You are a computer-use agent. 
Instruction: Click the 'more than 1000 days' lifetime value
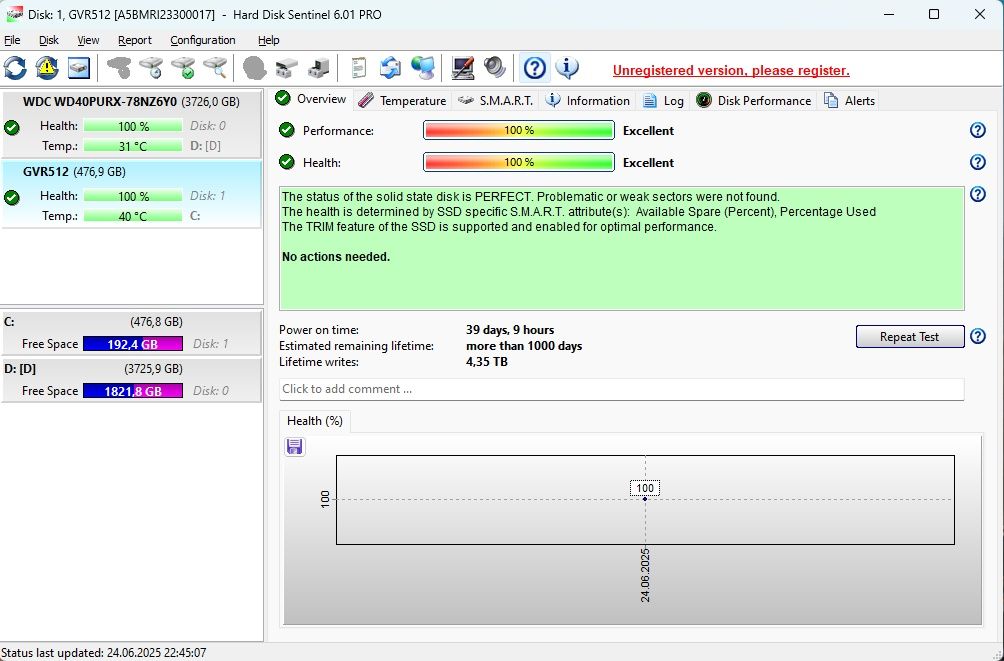click(x=524, y=346)
